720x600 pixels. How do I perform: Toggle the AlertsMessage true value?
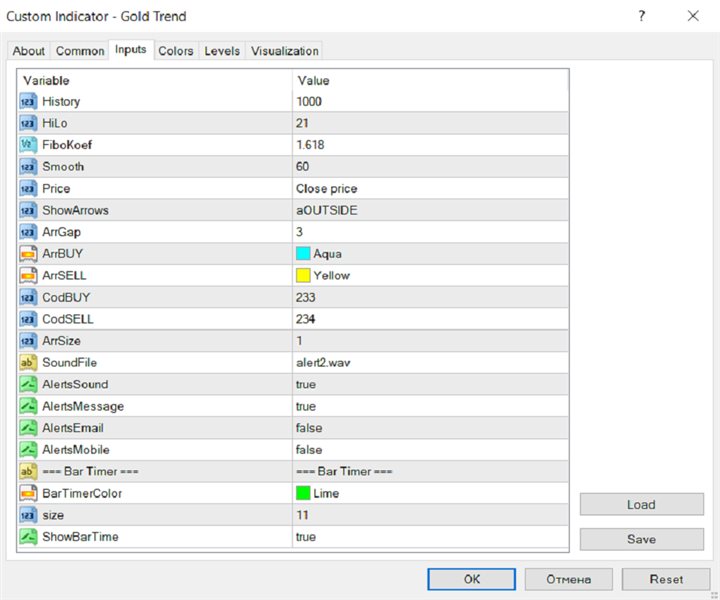click(x=430, y=406)
